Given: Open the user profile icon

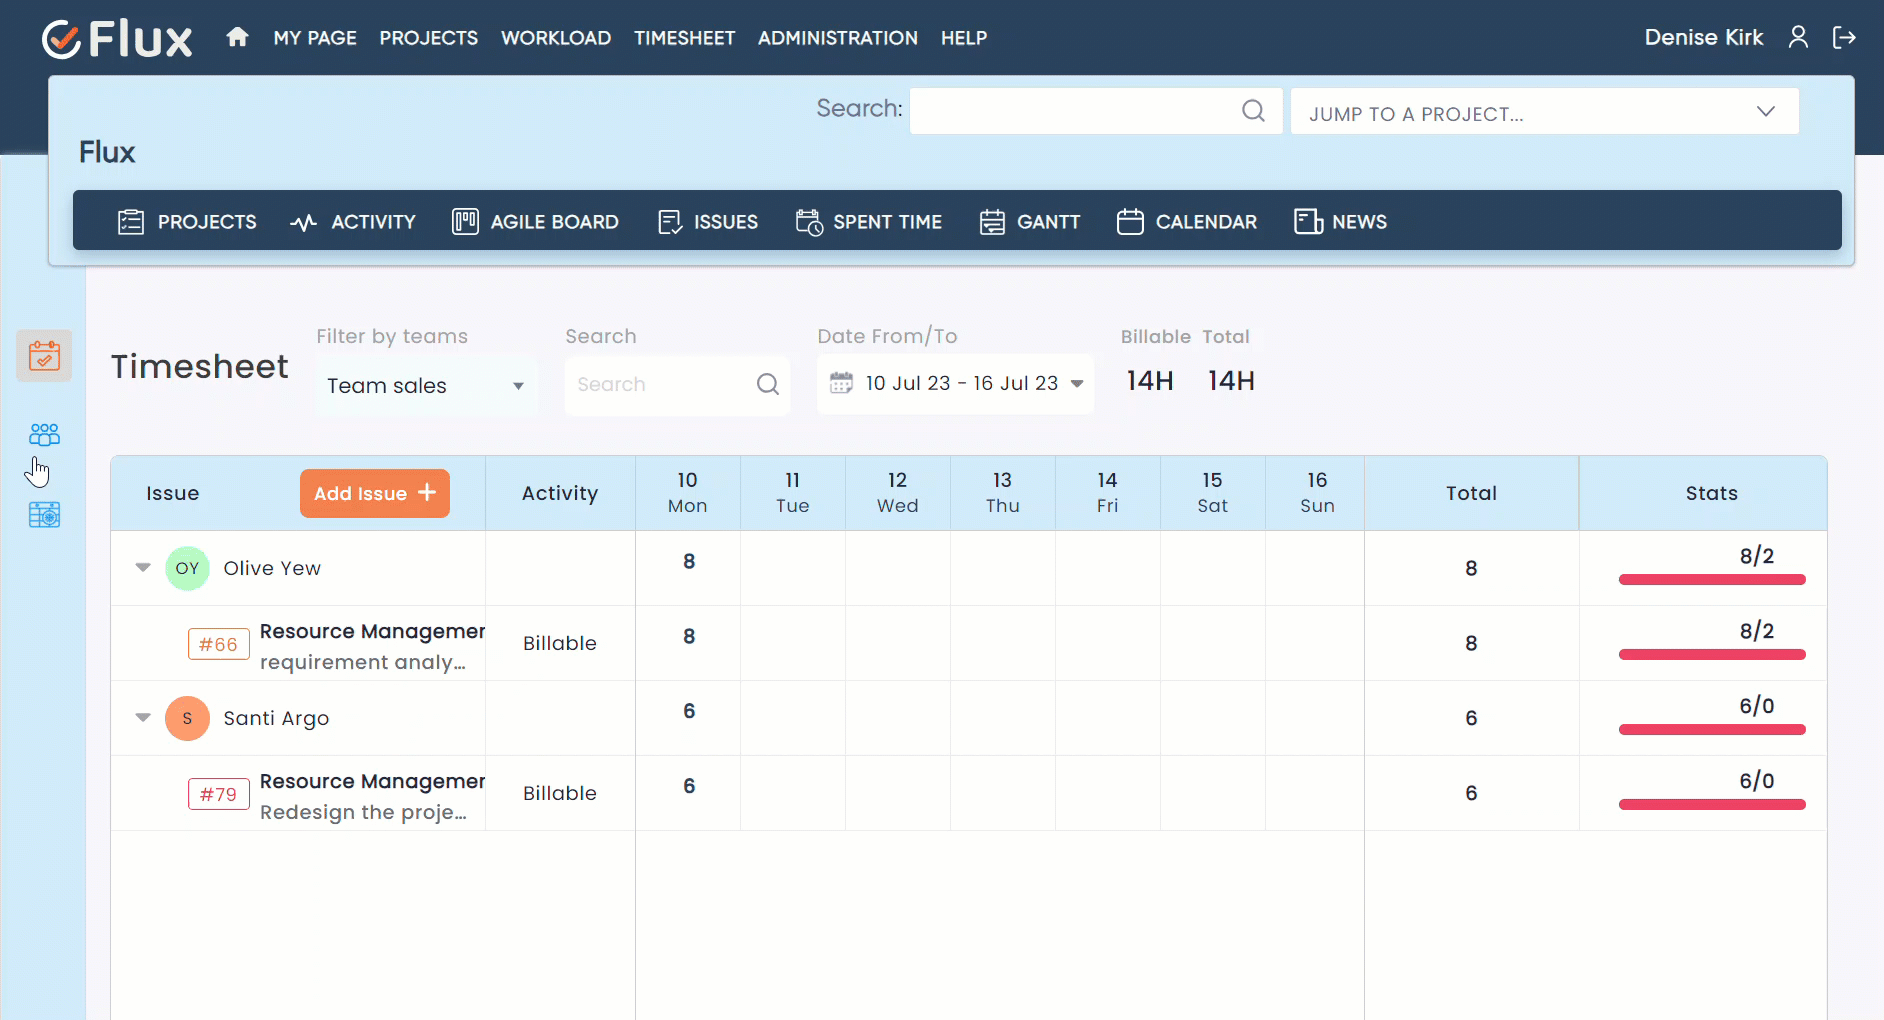Looking at the screenshot, I should point(1797,38).
